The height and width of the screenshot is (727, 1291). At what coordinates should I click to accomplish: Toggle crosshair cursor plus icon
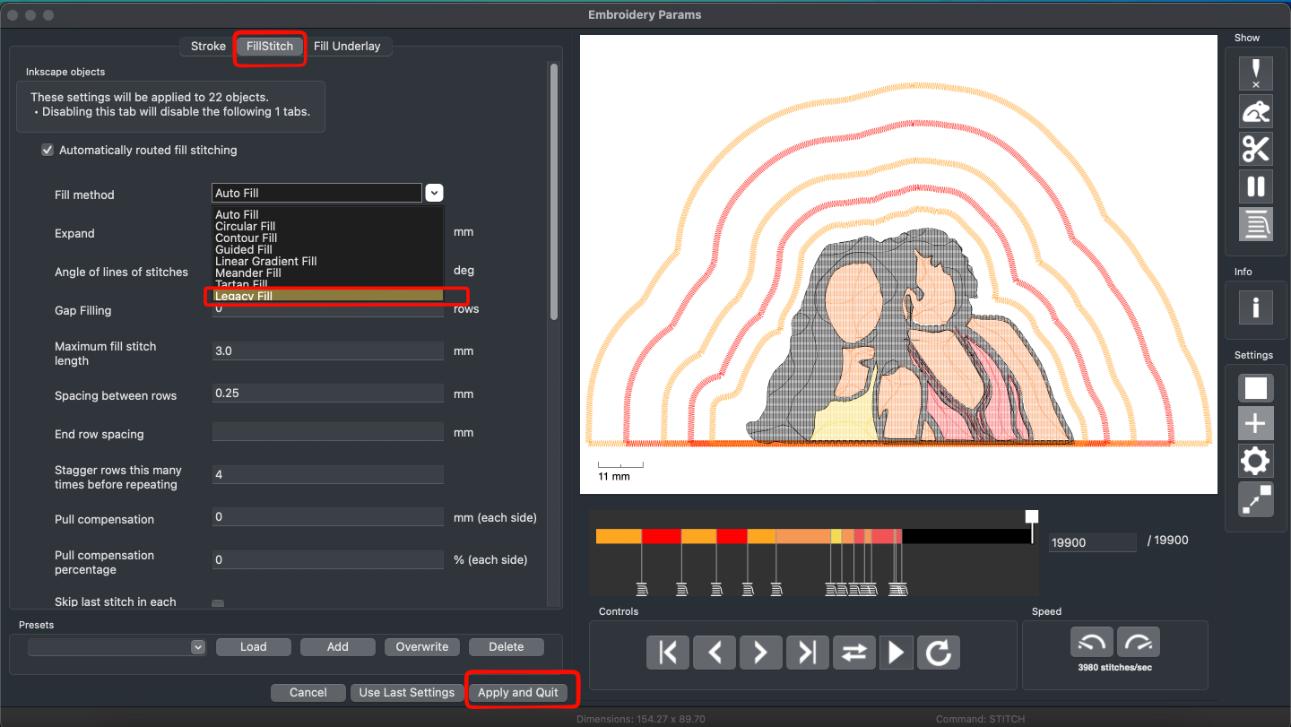pyautogui.click(x=1256, y=424)
